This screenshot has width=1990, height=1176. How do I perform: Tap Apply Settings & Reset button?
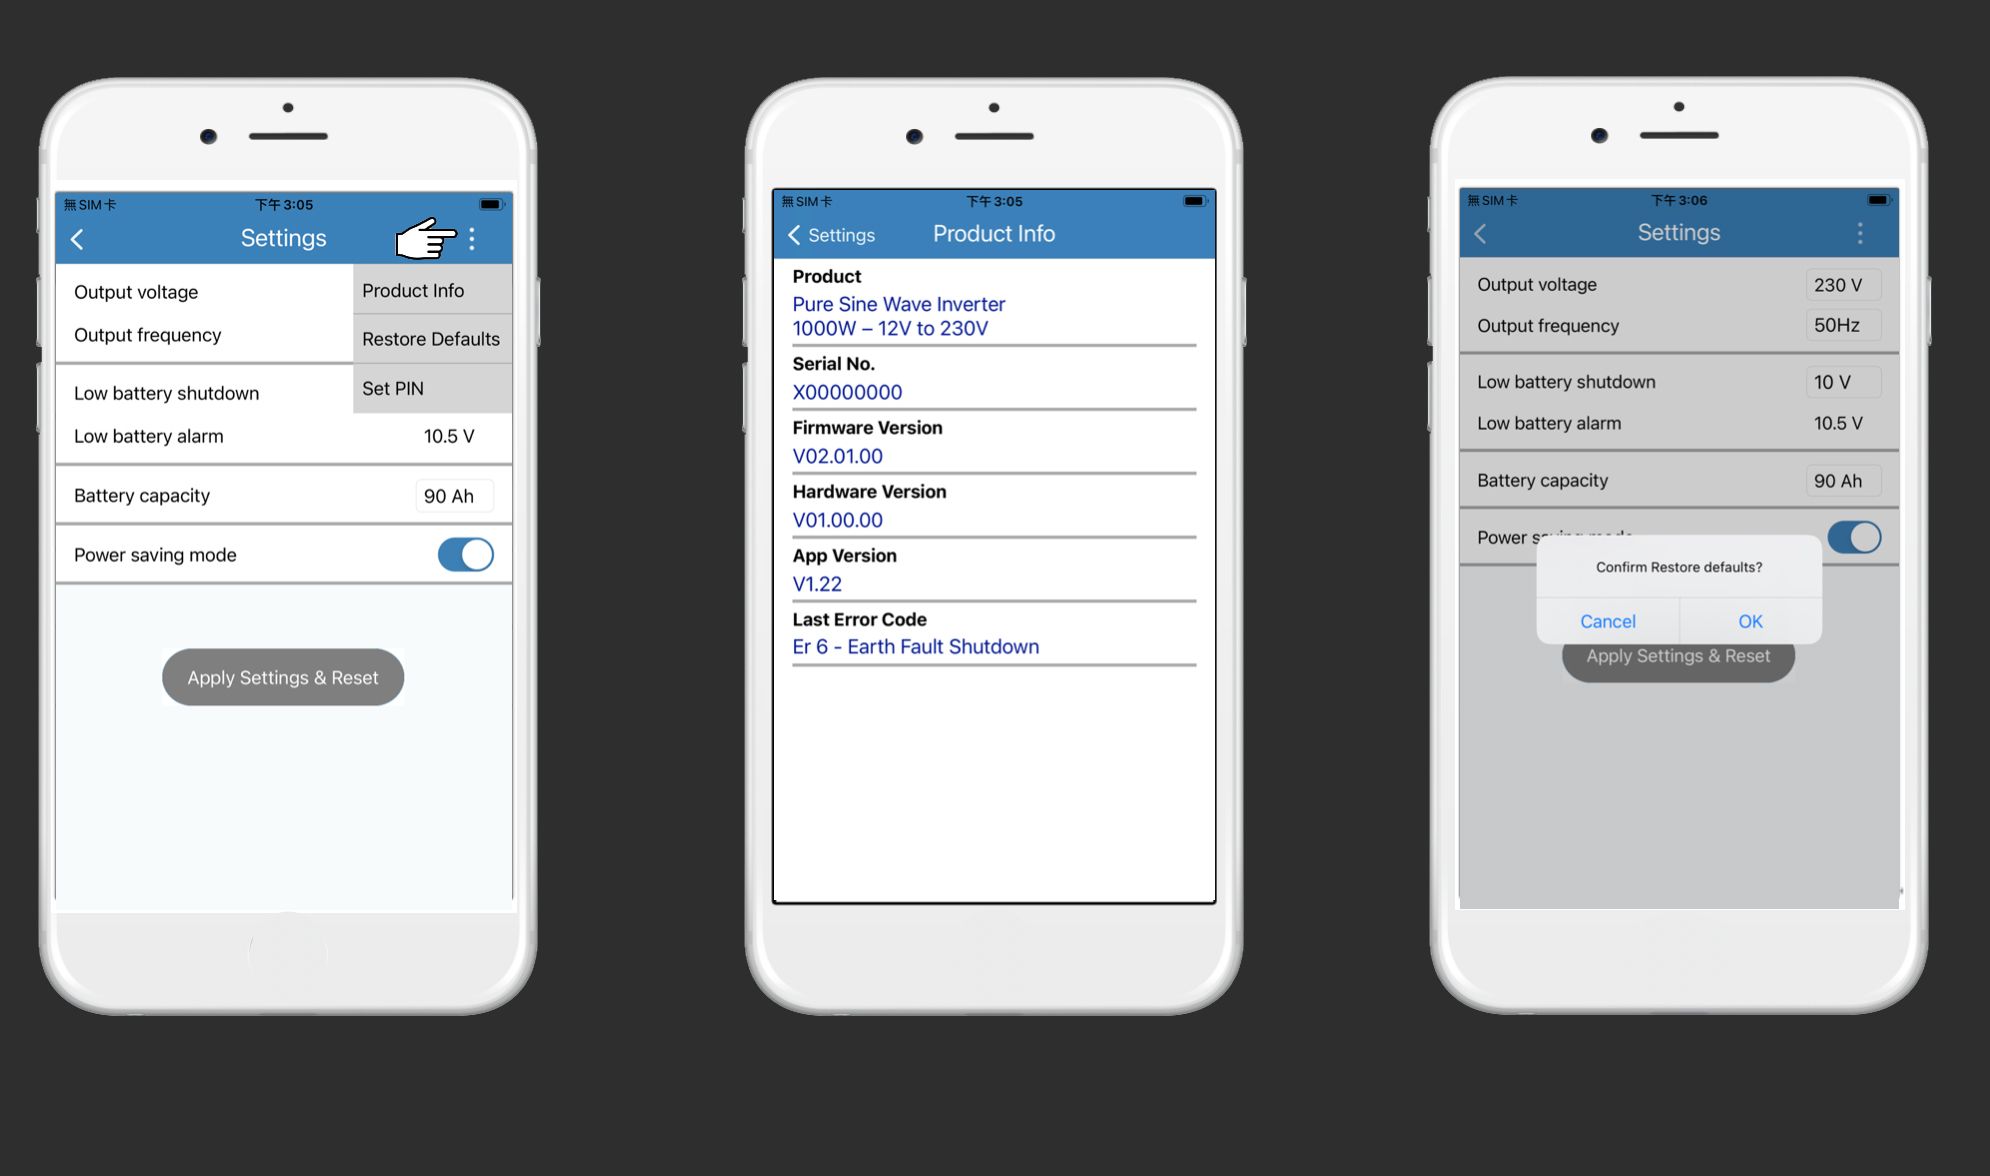pos(283,678)
